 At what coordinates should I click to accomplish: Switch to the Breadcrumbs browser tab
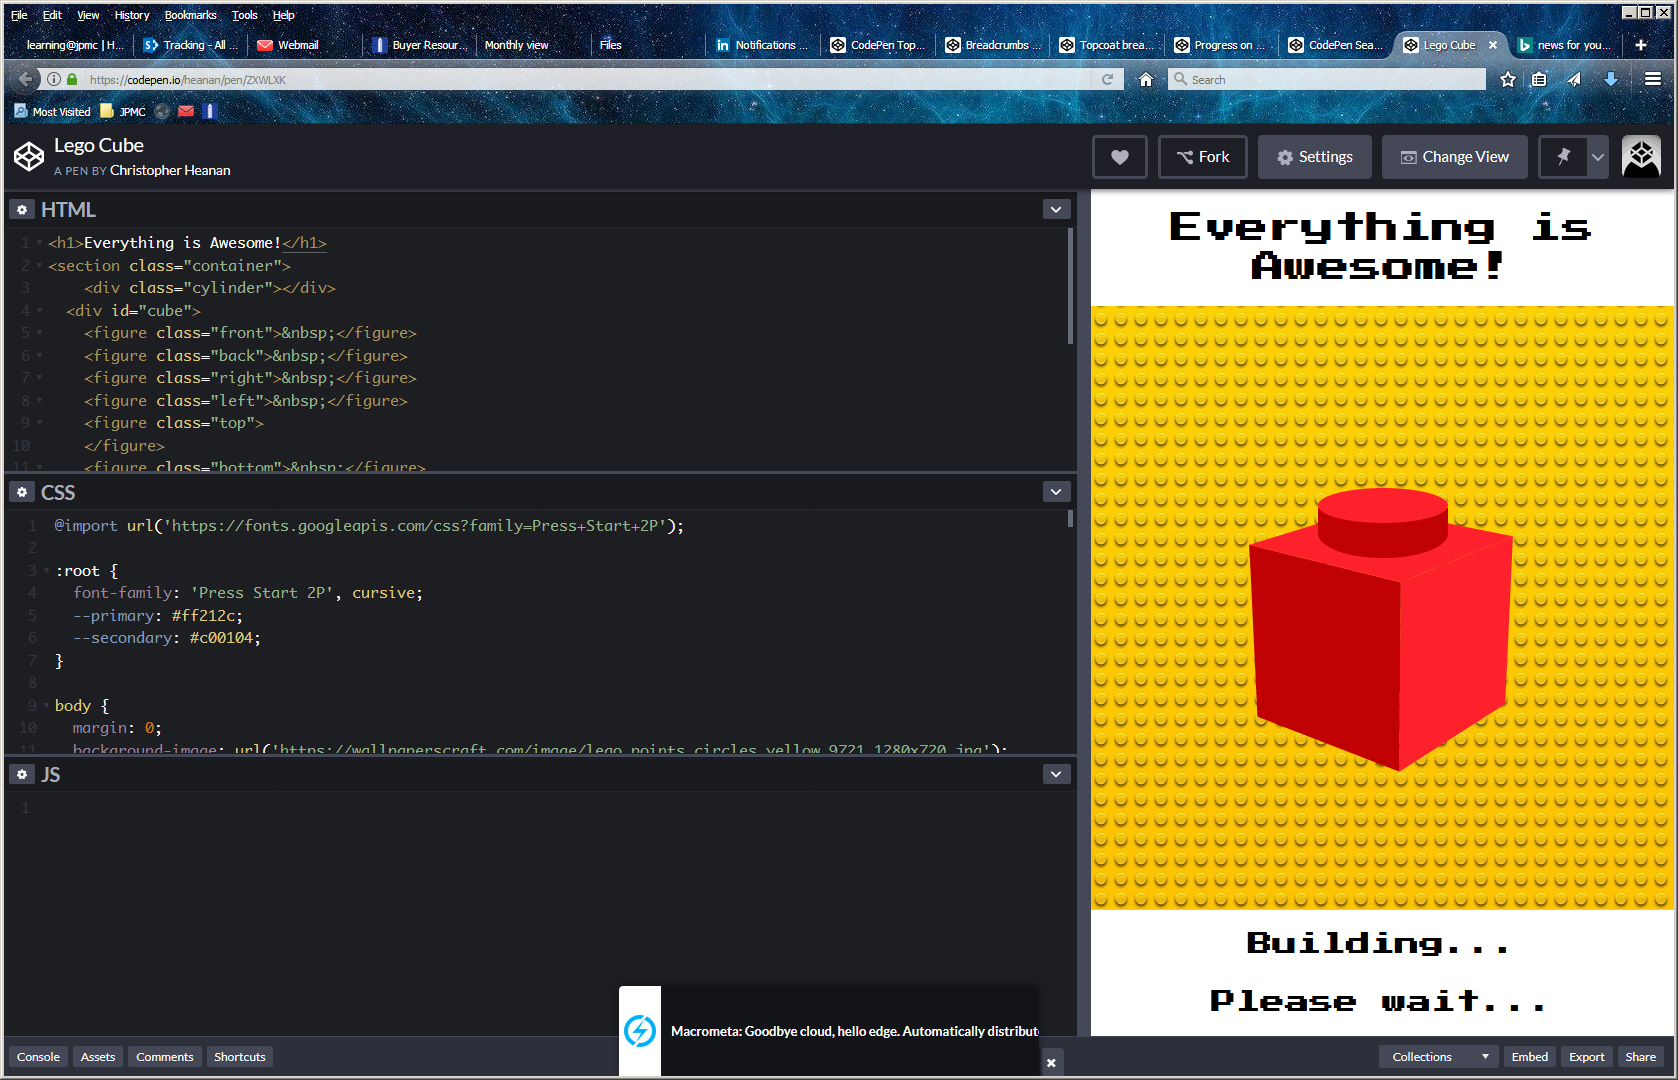994,45
